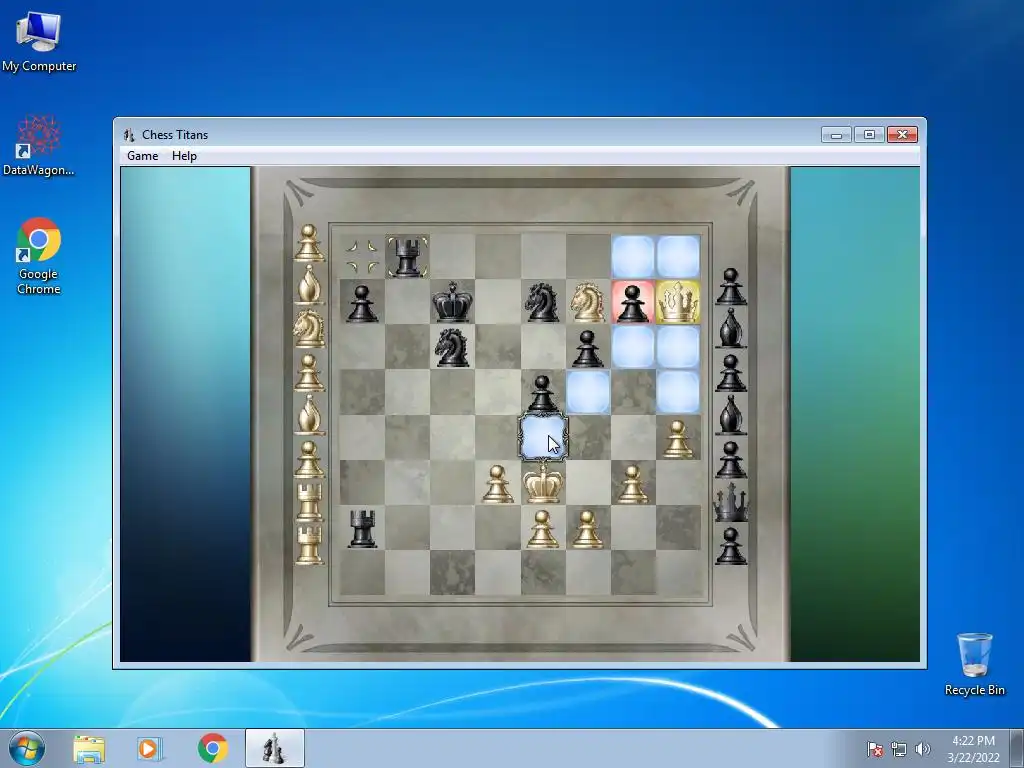The height and width of the screenshot is (768, 1024).
Task: Maximize the Chess Titans window
Action: point(869,135)
